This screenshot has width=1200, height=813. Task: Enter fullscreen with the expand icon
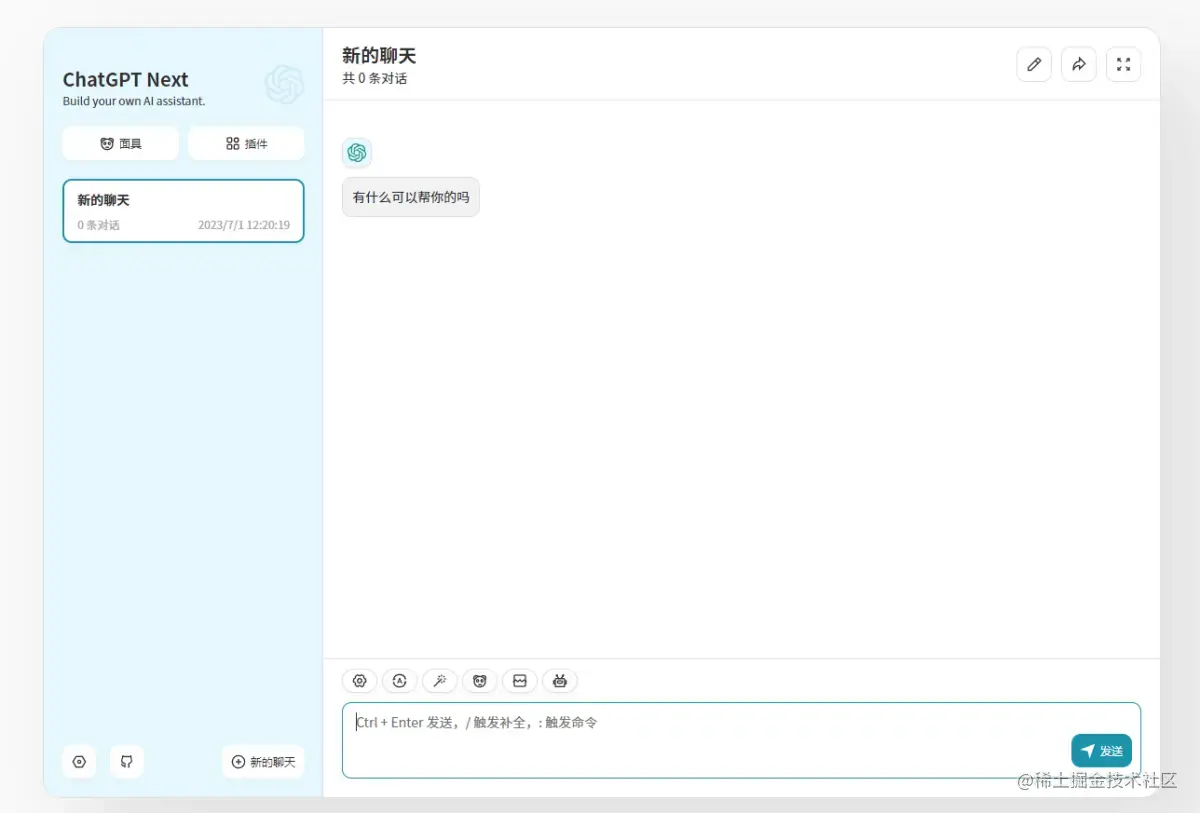(1124, 64)
